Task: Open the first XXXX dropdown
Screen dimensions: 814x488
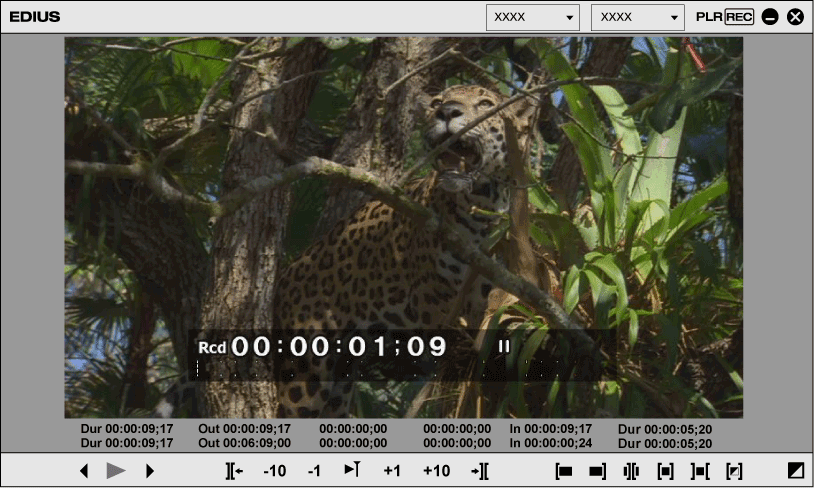Action: 533,17
